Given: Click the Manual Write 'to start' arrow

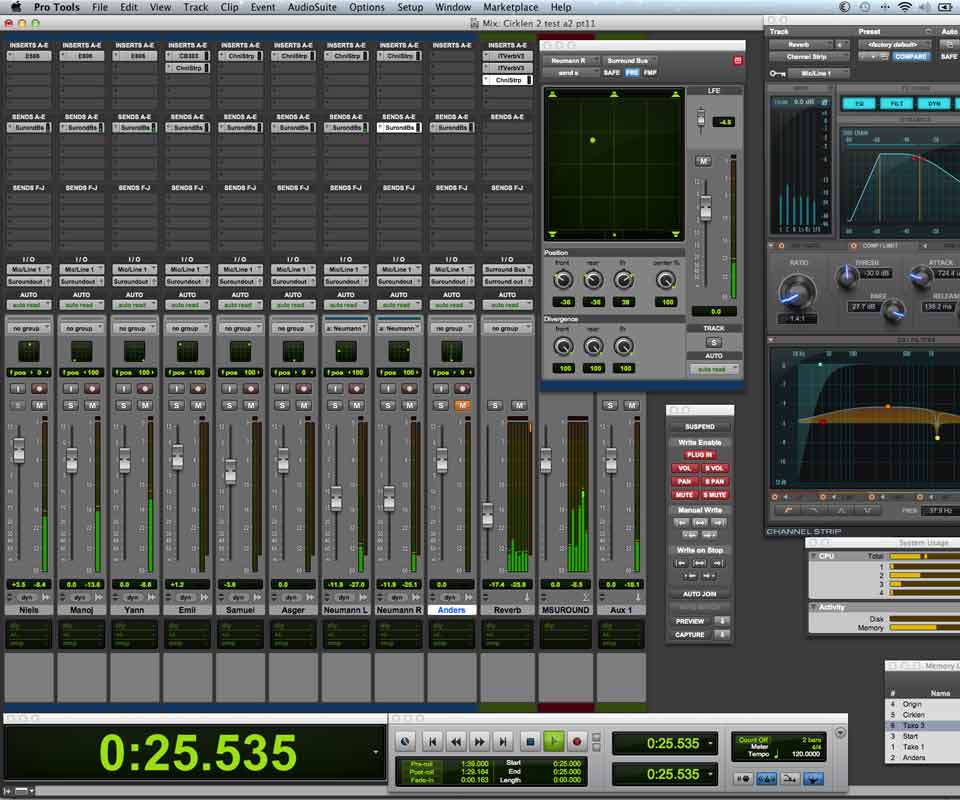Looking at the screenshot, I should (x=681, y=523).
